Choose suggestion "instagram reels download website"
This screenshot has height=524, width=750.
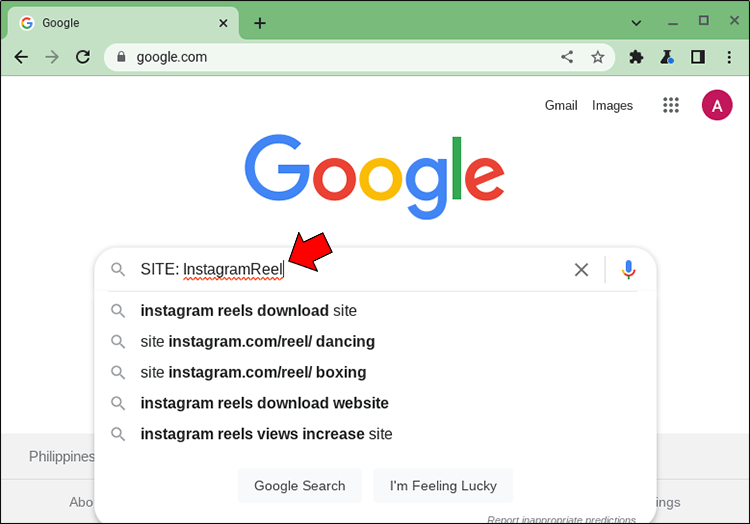(264, 403)
